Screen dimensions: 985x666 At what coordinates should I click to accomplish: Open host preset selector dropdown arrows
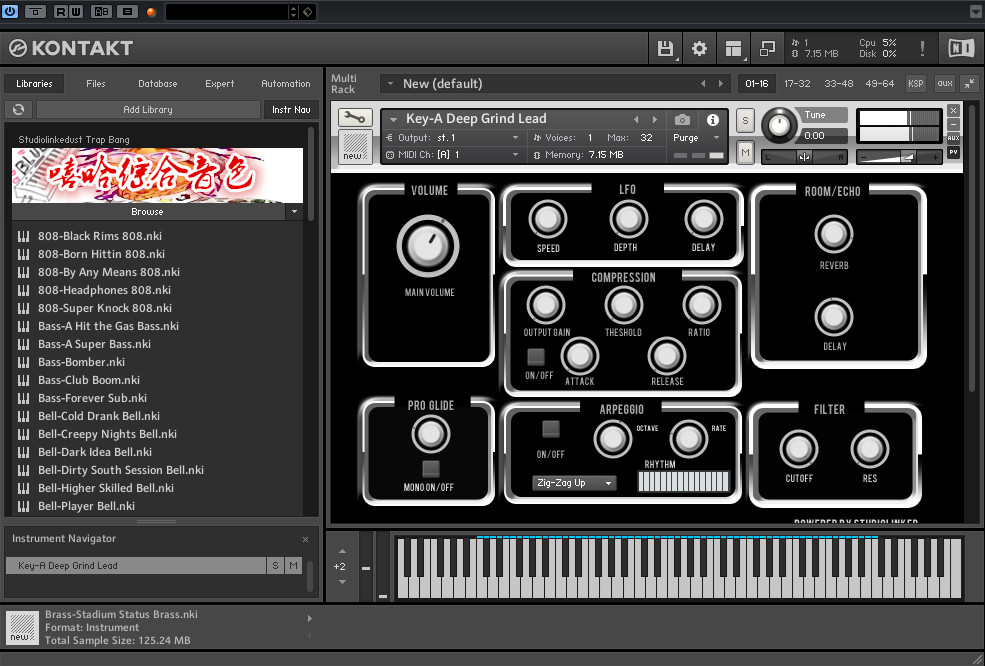(293, 11)
